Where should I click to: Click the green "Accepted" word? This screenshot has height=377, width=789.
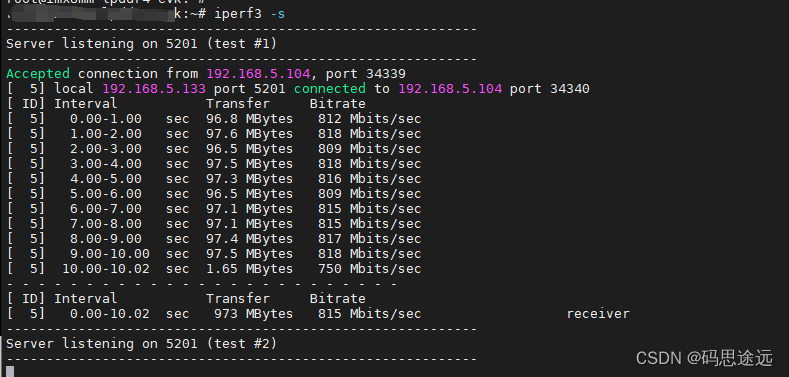pos(38,74)
